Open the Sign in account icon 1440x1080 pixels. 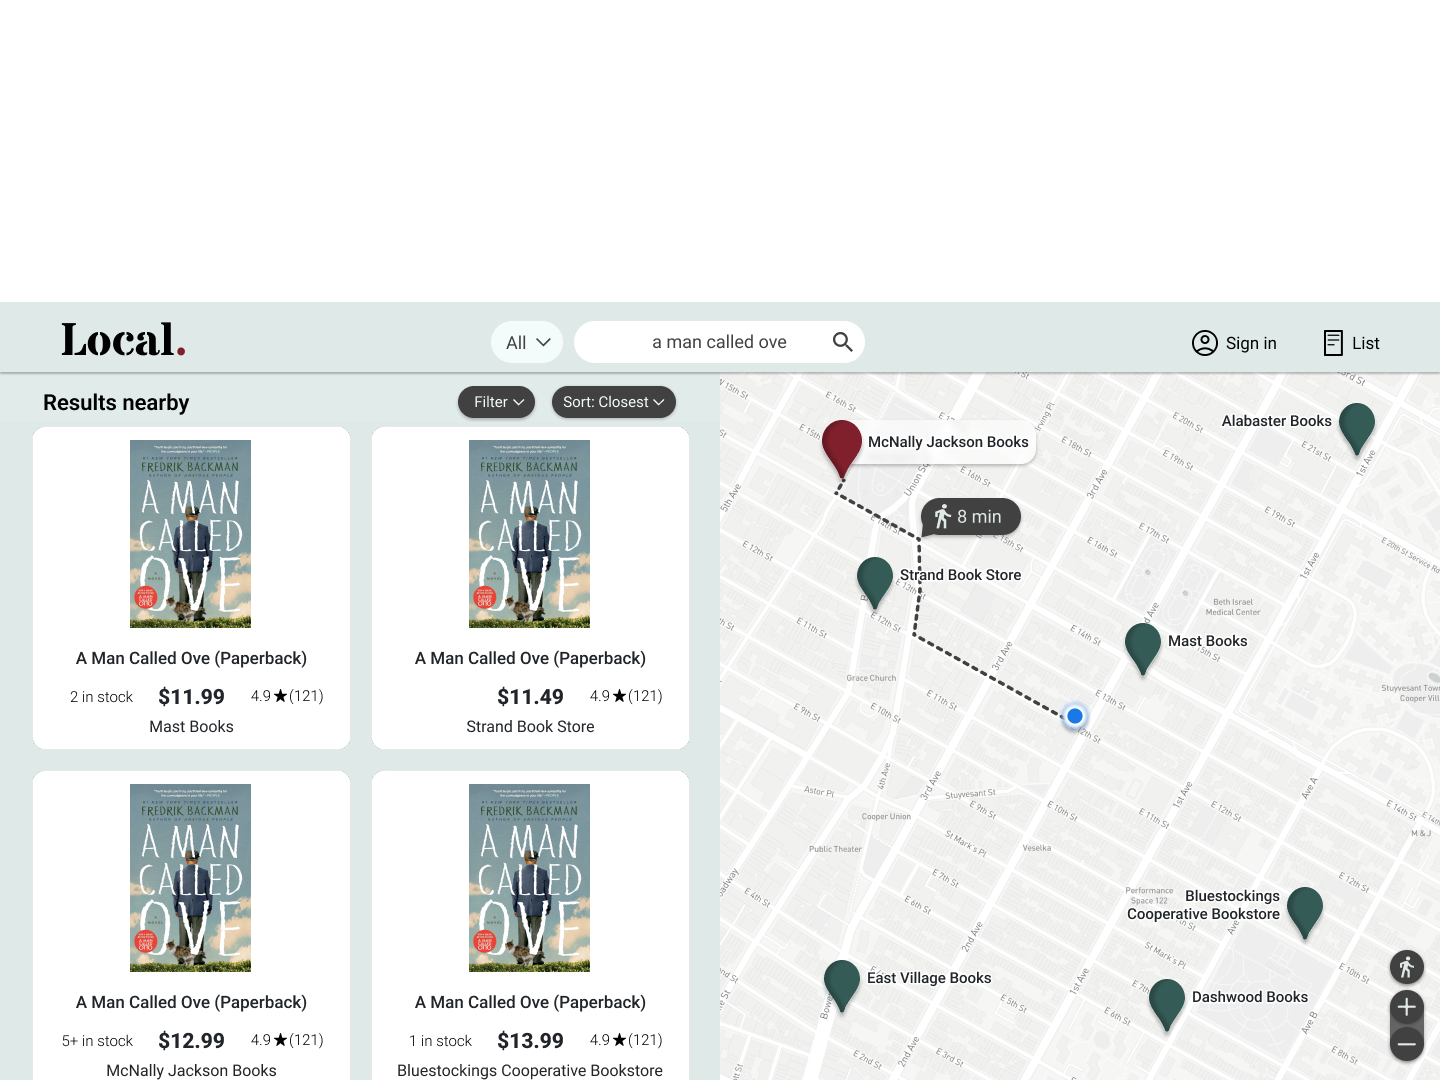1205,342
